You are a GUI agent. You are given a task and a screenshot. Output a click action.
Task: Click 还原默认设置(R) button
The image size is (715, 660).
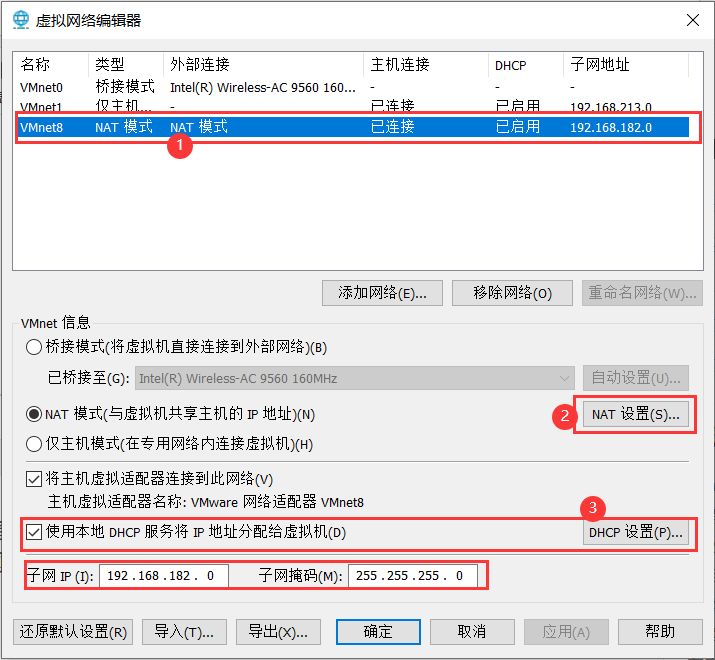click(73, 632)
